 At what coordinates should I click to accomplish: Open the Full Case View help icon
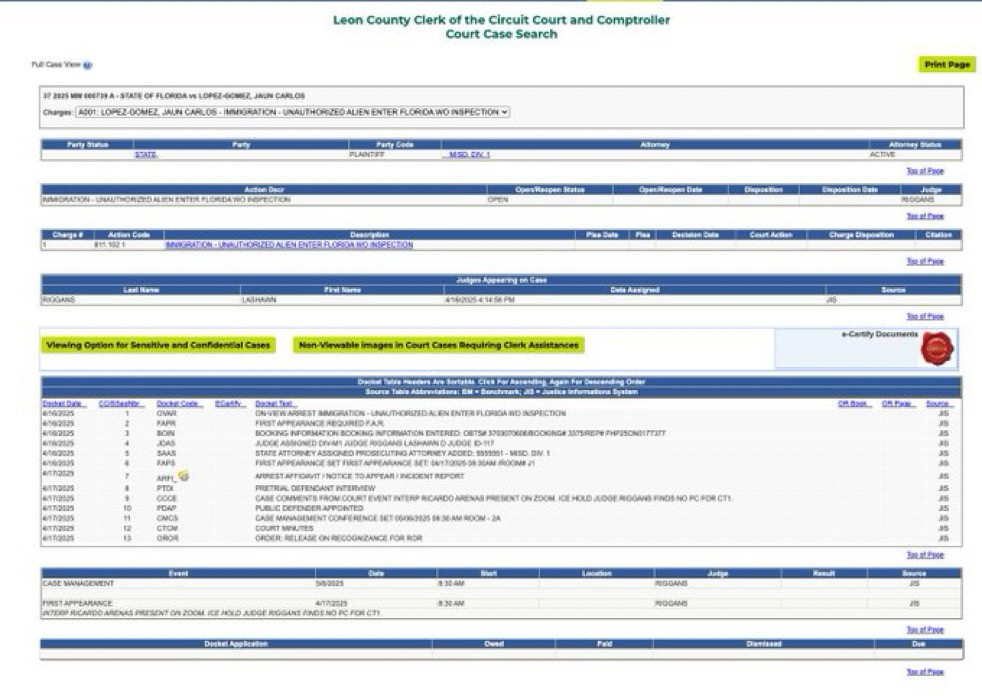pyautogui.click(x=88, y=65)
